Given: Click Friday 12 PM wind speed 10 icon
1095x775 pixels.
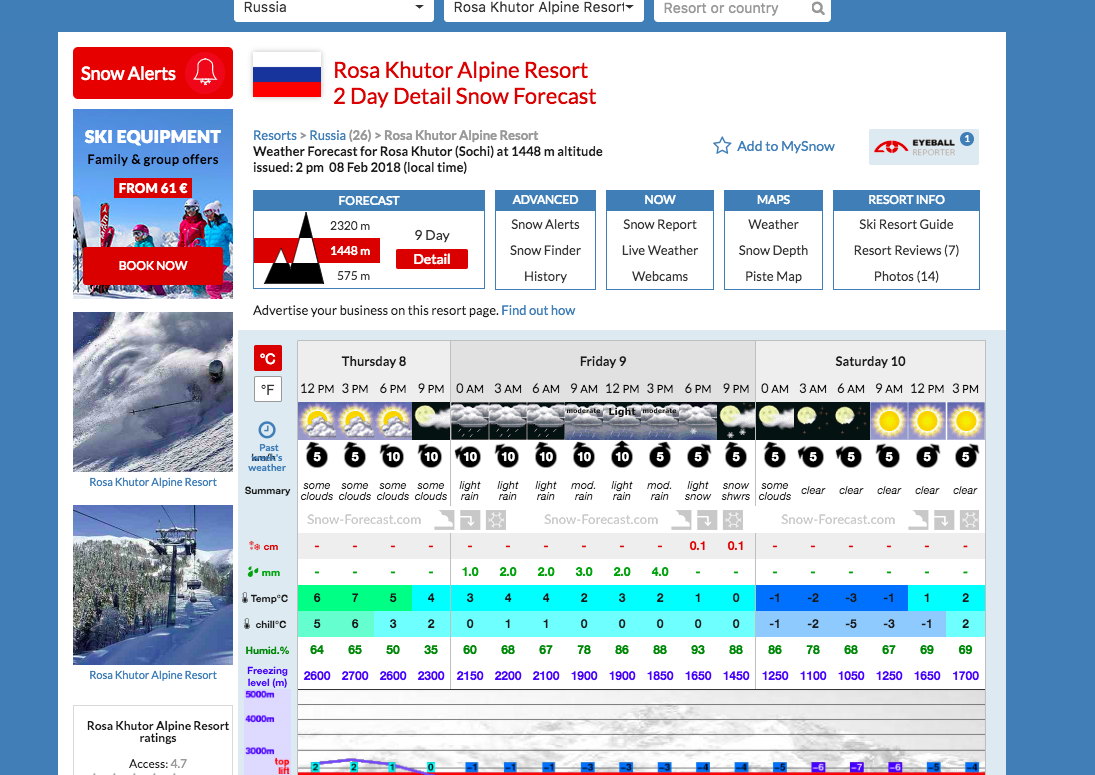Looking at the screenshot, I should pos(622,456).
